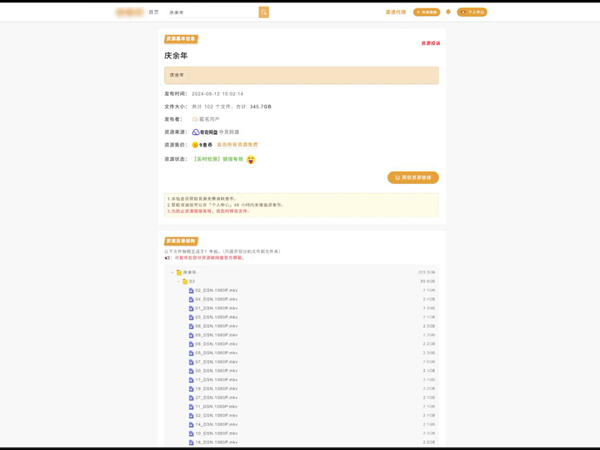Click the search field containing 庆余年
The image size is (600, 450).
coord(212,12)
